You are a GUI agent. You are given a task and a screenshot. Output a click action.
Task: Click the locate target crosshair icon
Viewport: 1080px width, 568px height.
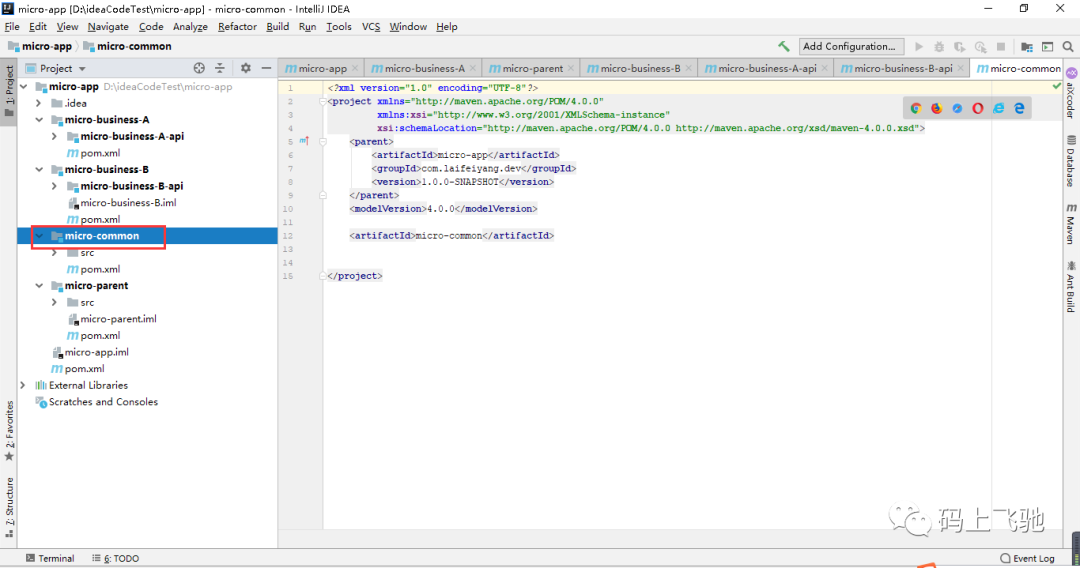199,68
